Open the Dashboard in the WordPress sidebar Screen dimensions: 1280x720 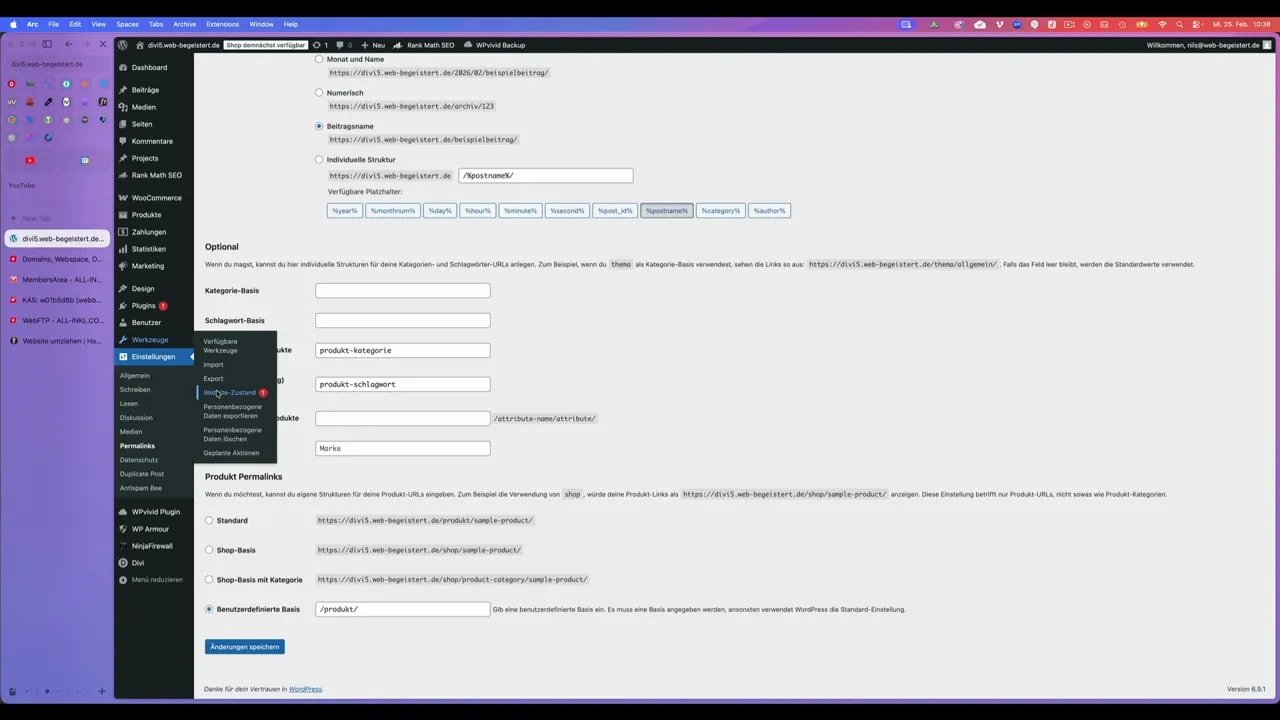coord(148,67)
